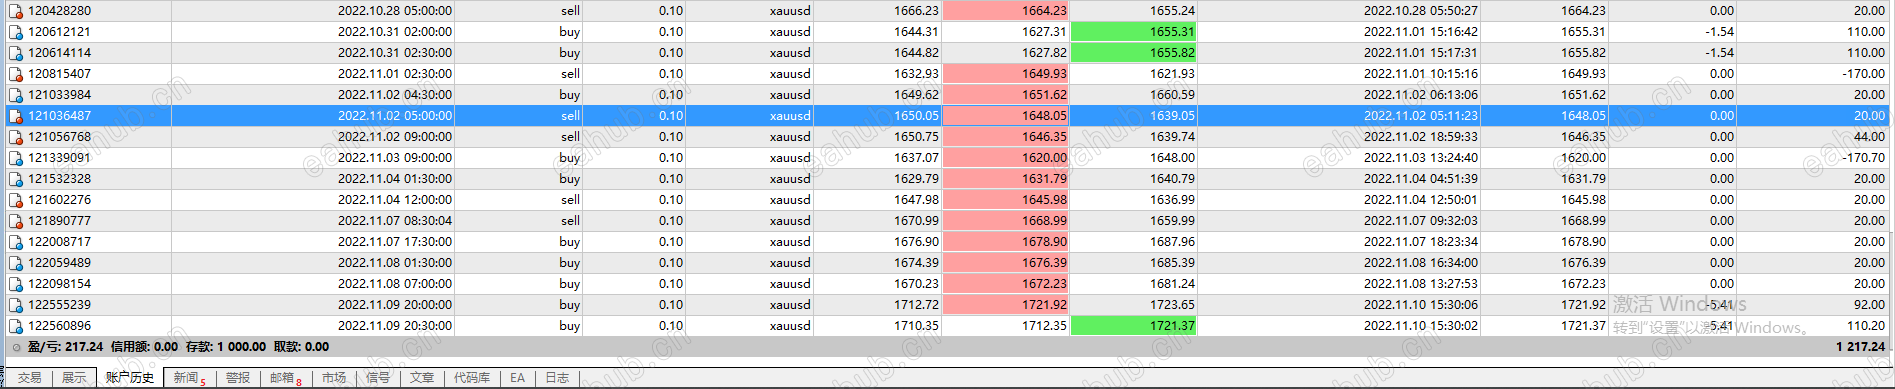Click take-profit value 1723.65
The image size is (1895, 389).
(1172, 305)
